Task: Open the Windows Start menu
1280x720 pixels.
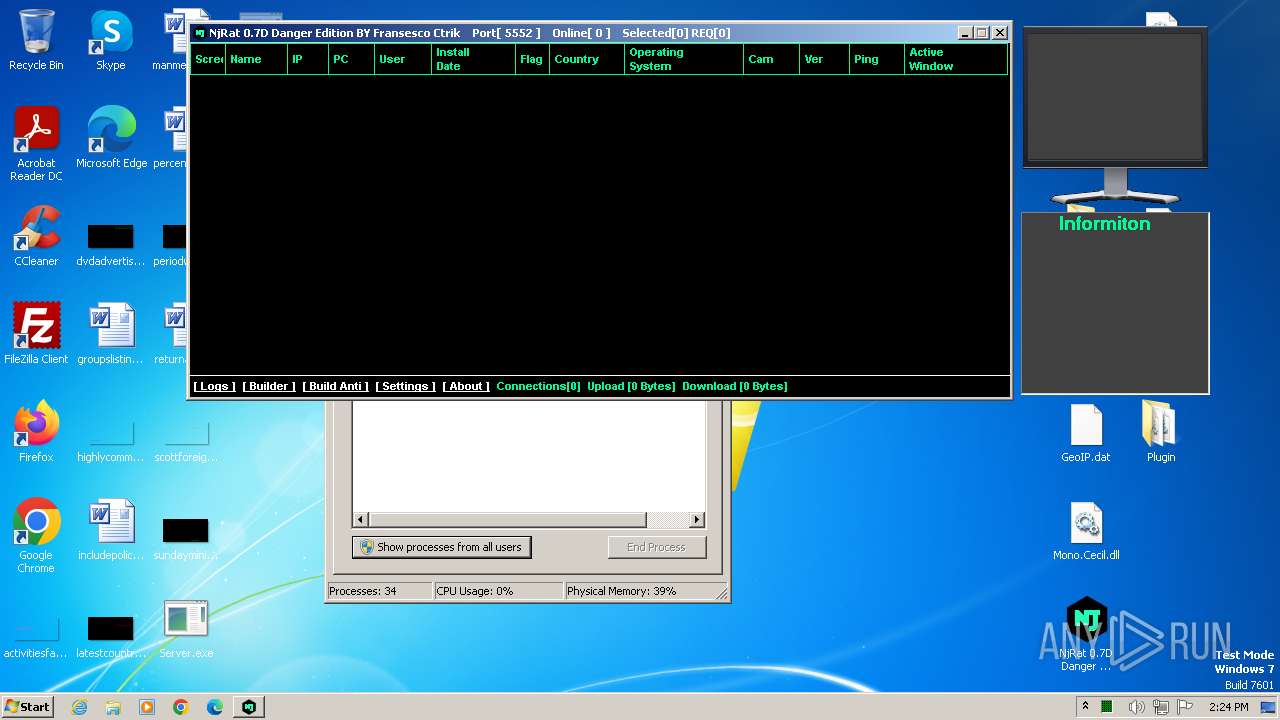Action: click(28, 706)
